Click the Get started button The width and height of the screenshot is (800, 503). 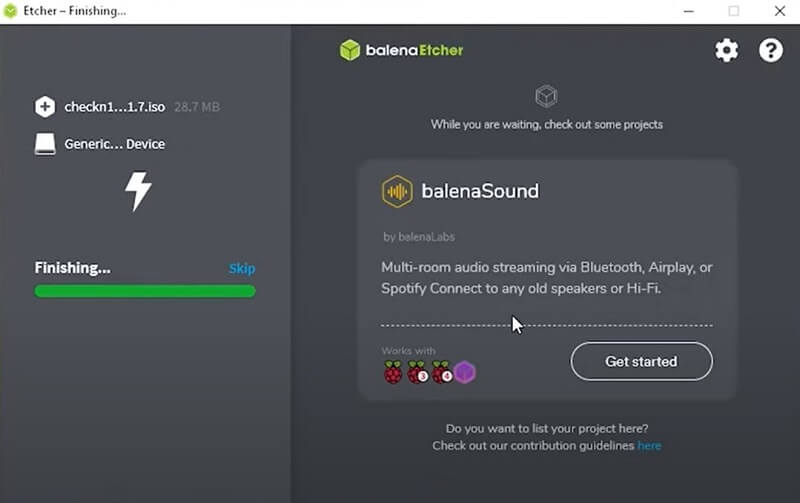point(641,361)
